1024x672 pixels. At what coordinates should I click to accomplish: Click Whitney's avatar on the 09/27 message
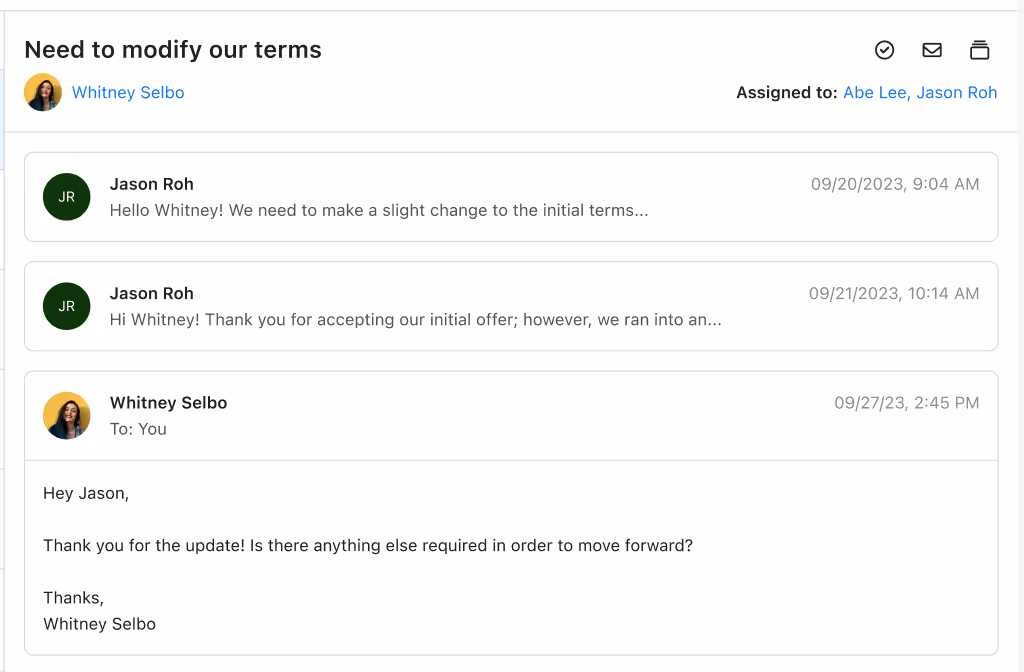pyautogui.click(x=67, y=416)
